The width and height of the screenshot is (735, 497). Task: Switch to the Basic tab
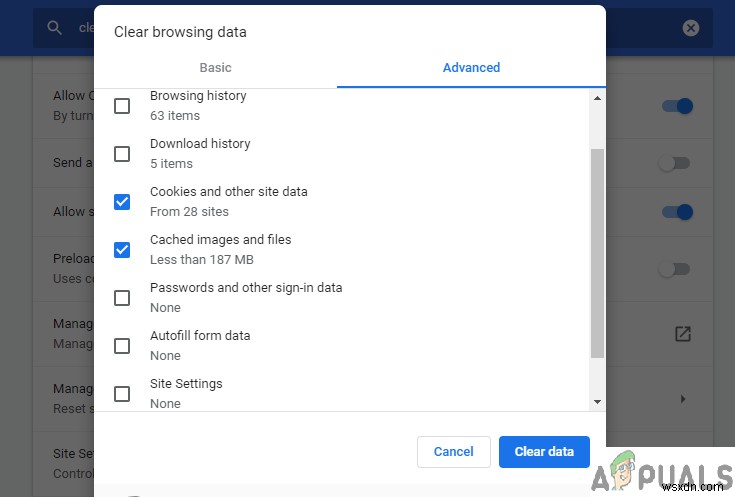pyautogui.click(x=215, y=68)
